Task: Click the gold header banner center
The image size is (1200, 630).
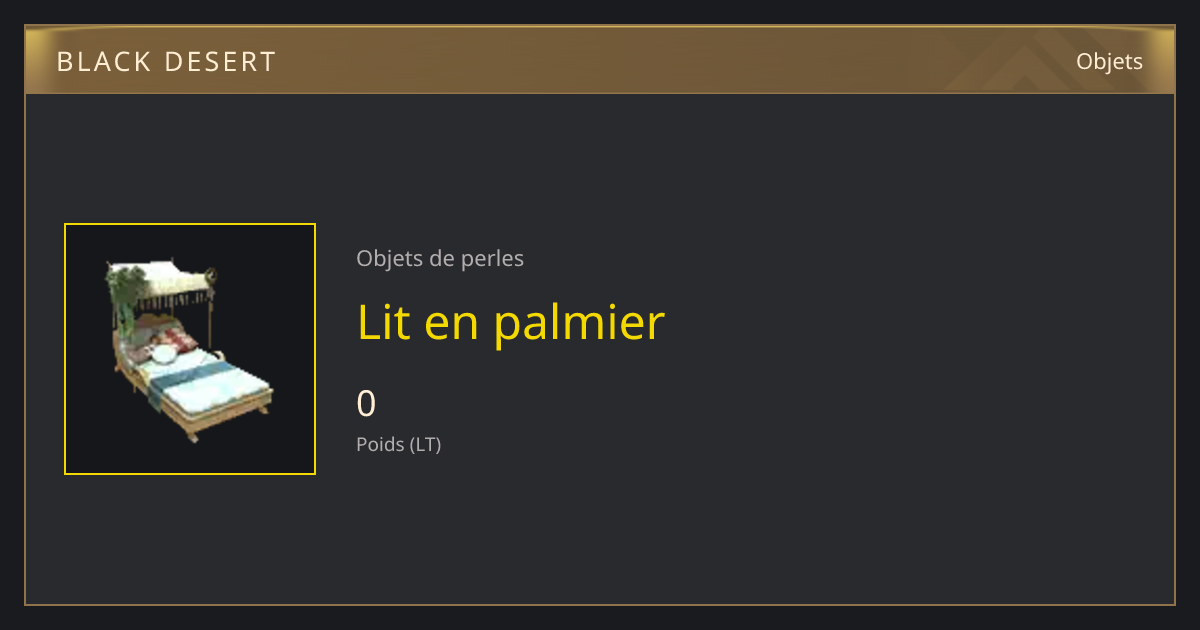Action: (x=600, y=60)
